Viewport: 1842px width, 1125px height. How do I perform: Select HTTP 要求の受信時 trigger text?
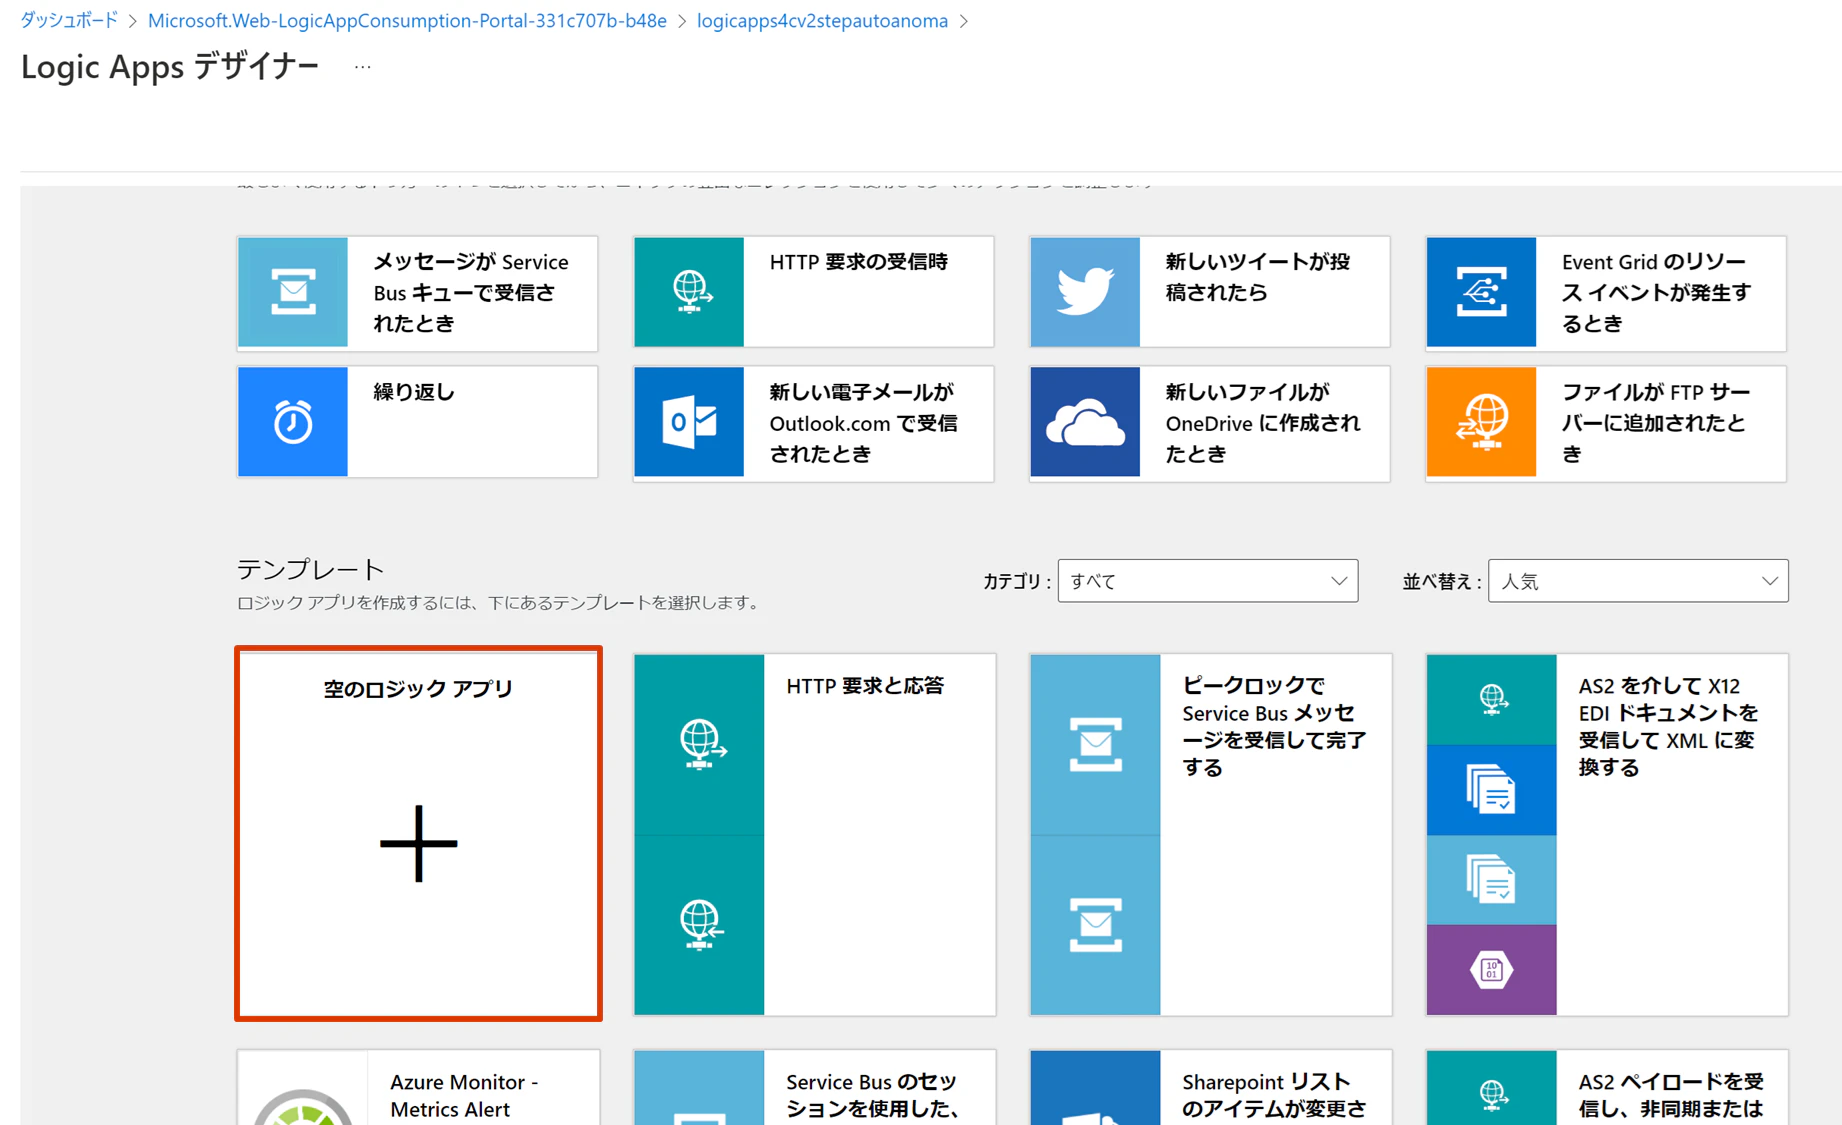pyautogui.click(x=859, y=262)
